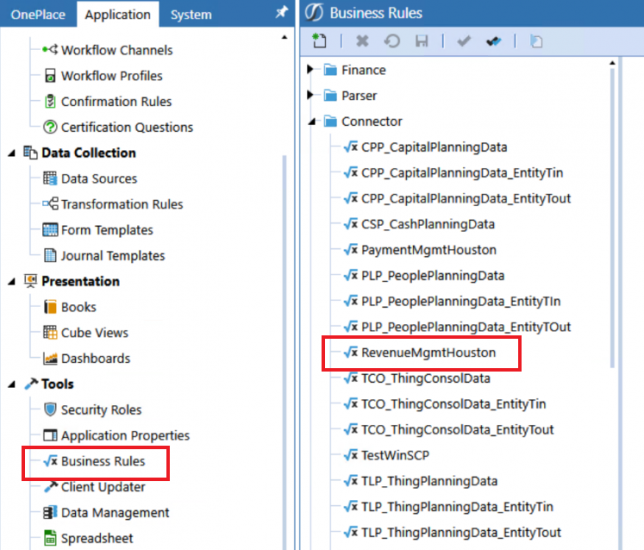The width and height of the screenshot is (644, 550).
Task: Open Cube Views in Presentation section
Action: click(94, 332)
